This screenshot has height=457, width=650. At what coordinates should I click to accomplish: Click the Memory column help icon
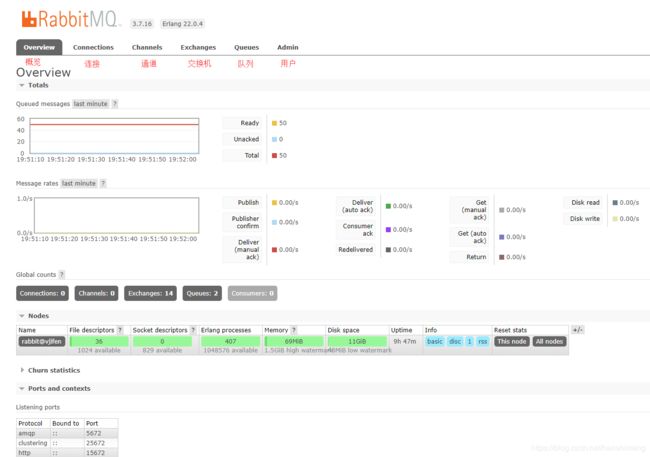[x=293, y=330]
